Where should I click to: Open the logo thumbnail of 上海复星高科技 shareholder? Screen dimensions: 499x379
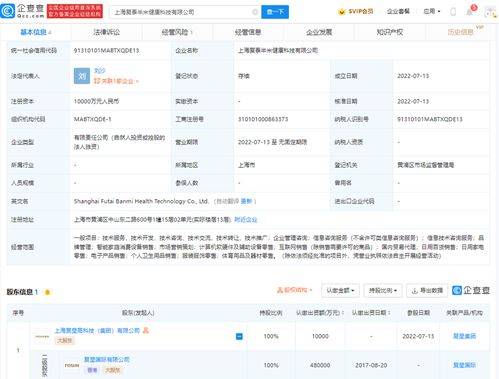pyautogui.click(x=42, y=336)
